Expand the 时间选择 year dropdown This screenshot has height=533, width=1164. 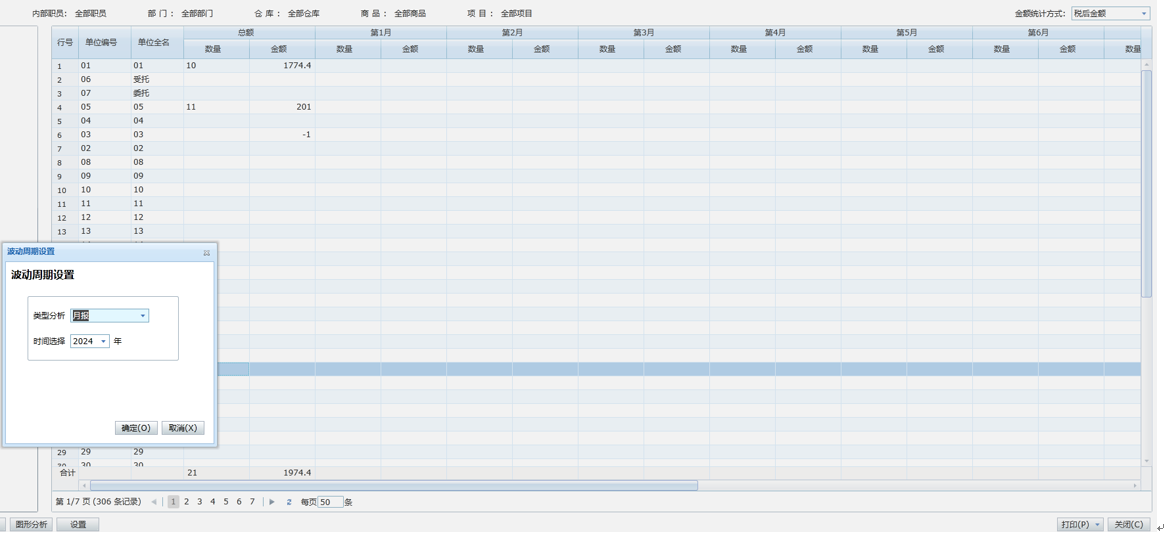coord(103,342)
